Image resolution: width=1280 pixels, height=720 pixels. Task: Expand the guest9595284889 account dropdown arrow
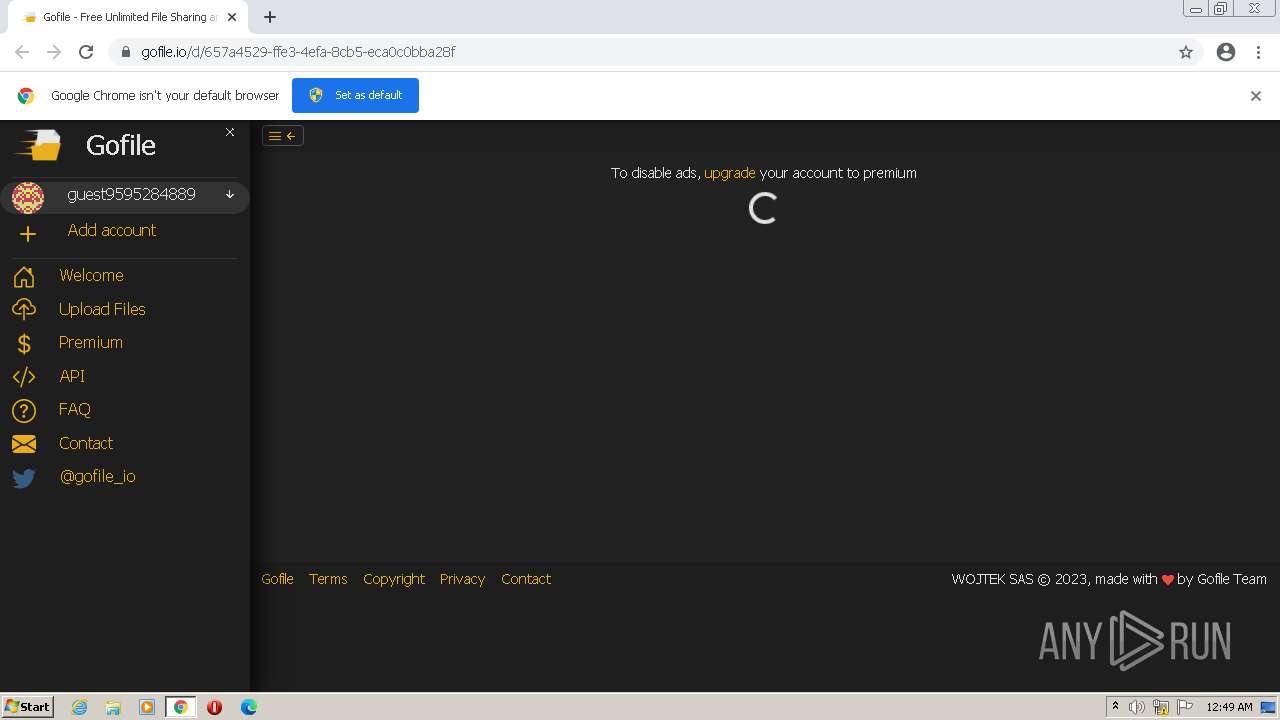point(229,195)
